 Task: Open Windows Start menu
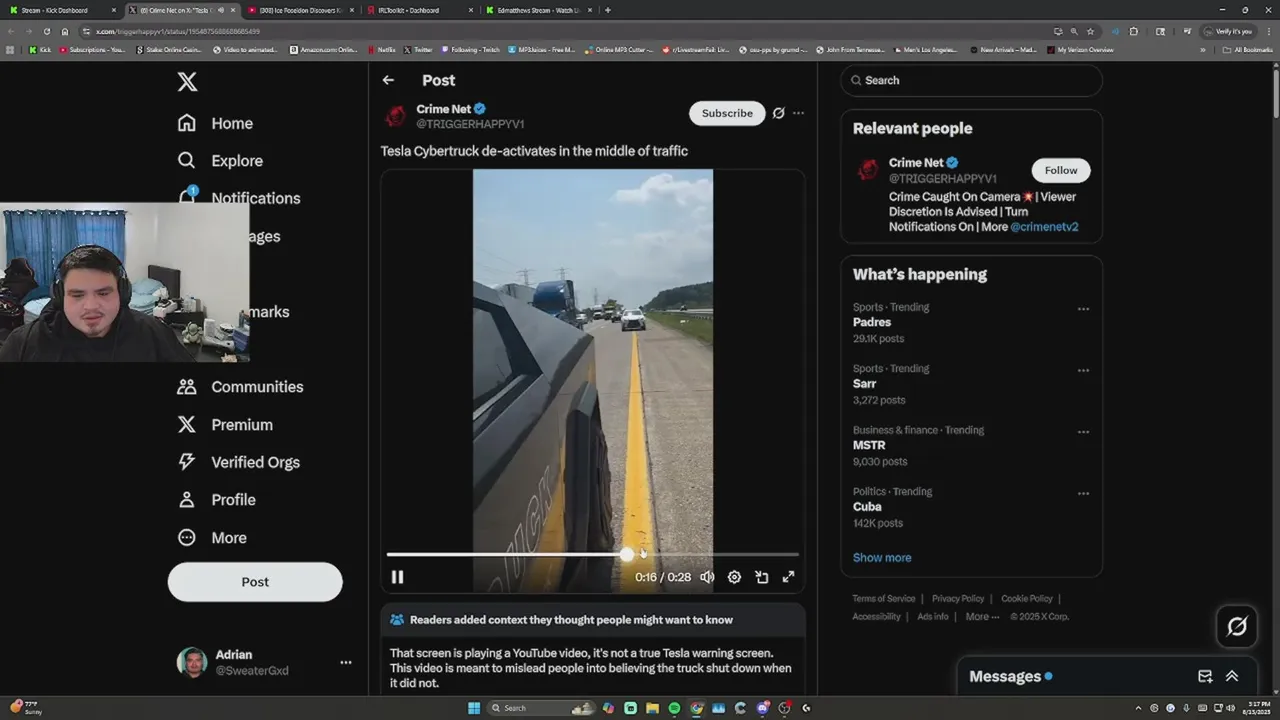(474, 708)
